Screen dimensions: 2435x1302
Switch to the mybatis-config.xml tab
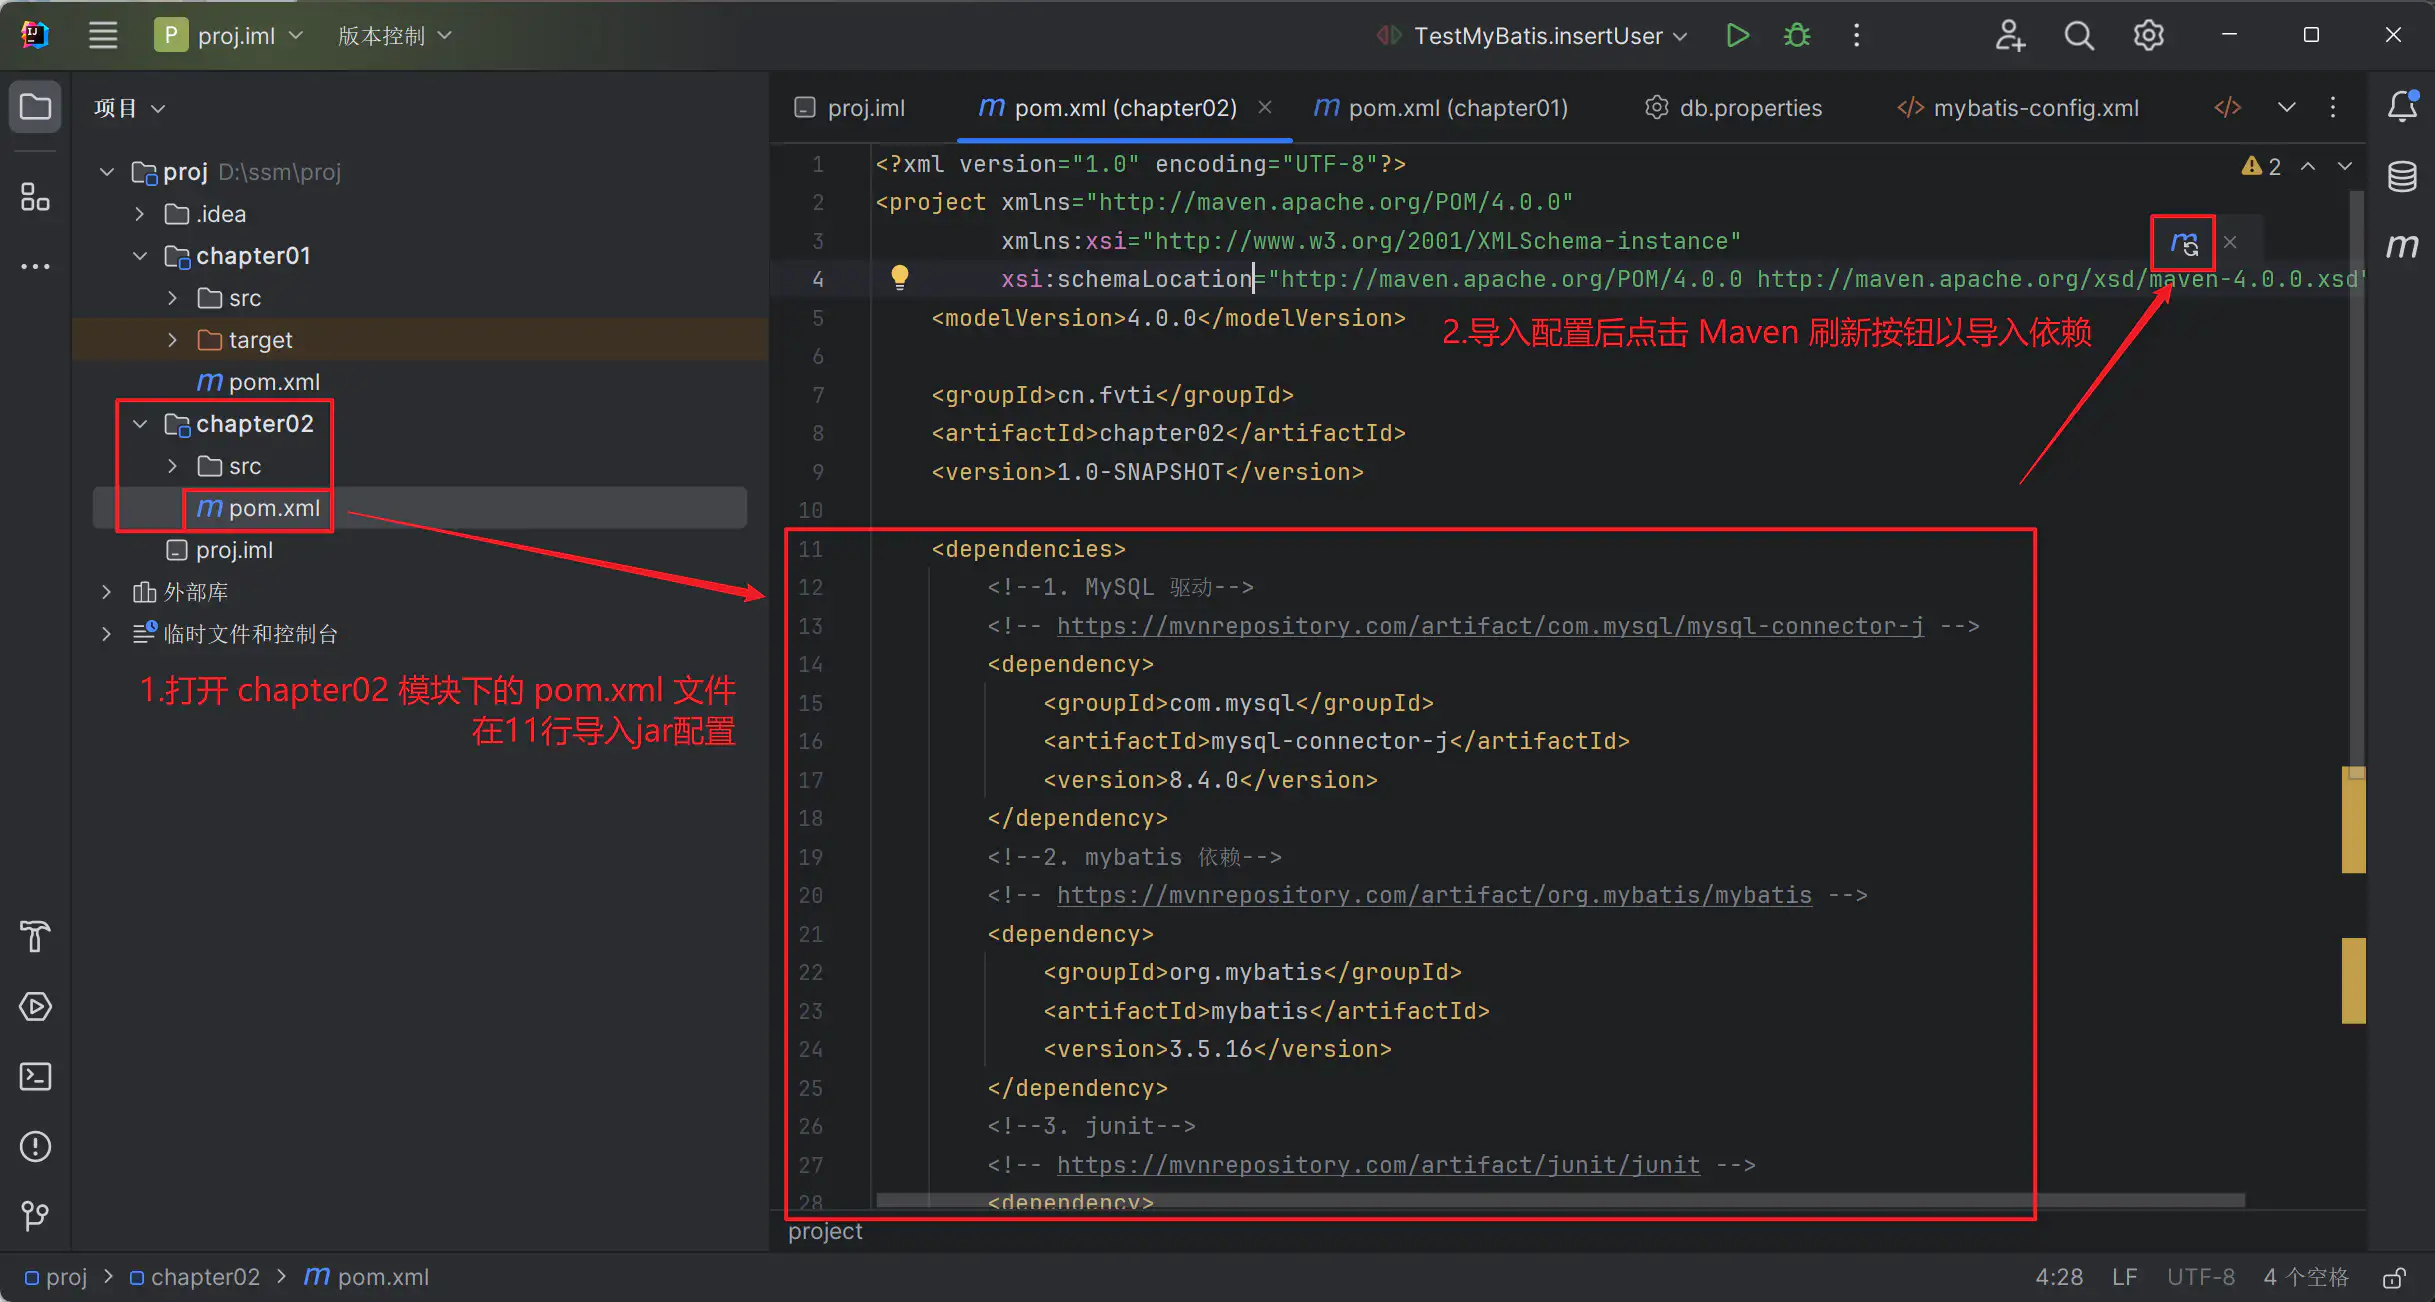[x=2018, y=107]
